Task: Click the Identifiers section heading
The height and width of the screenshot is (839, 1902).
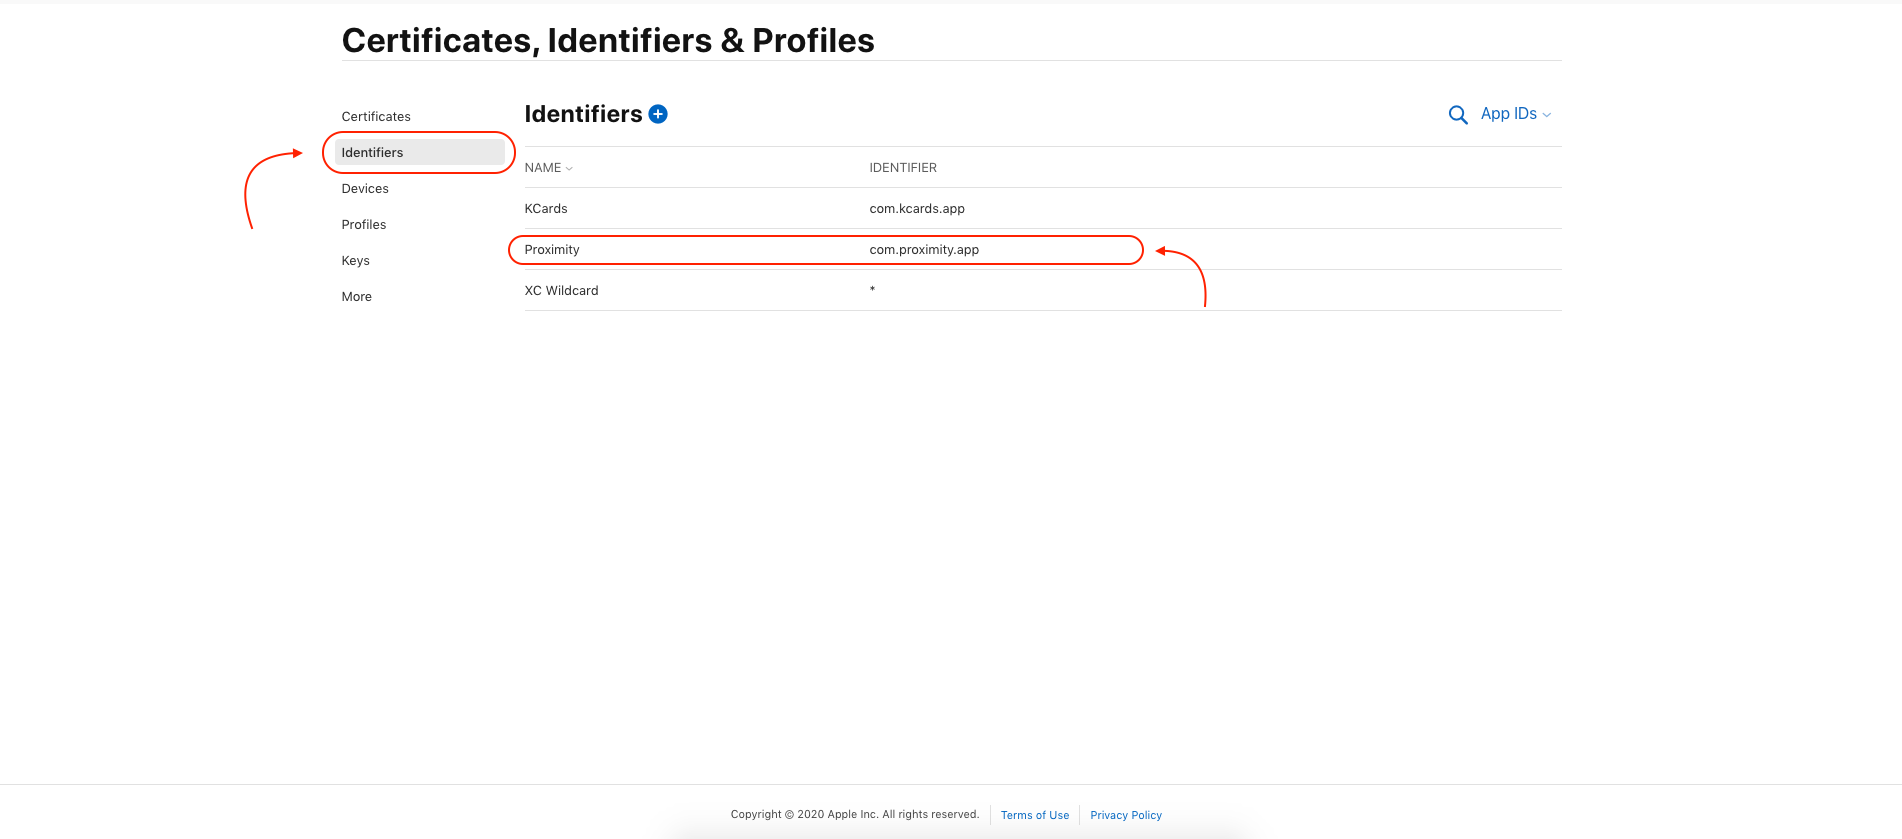Action: pyautogui.click(x=583, y=114)
